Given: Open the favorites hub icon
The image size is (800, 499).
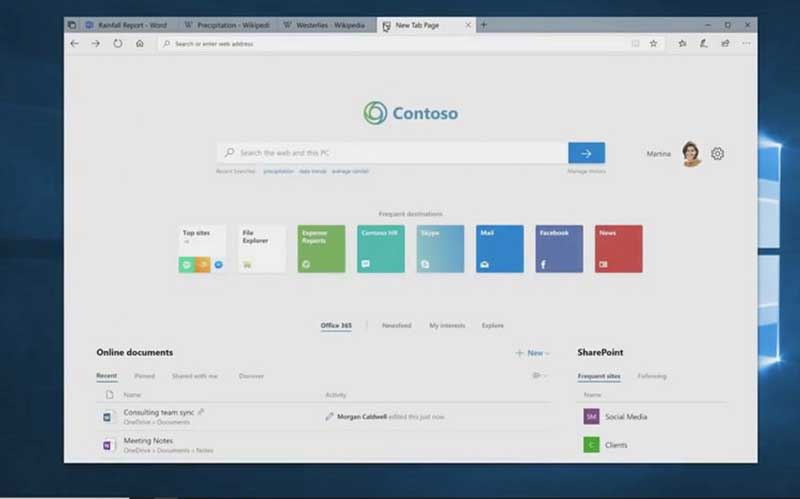Looking at the screenshot, I should pyautogui.click(x=682, y=44).
